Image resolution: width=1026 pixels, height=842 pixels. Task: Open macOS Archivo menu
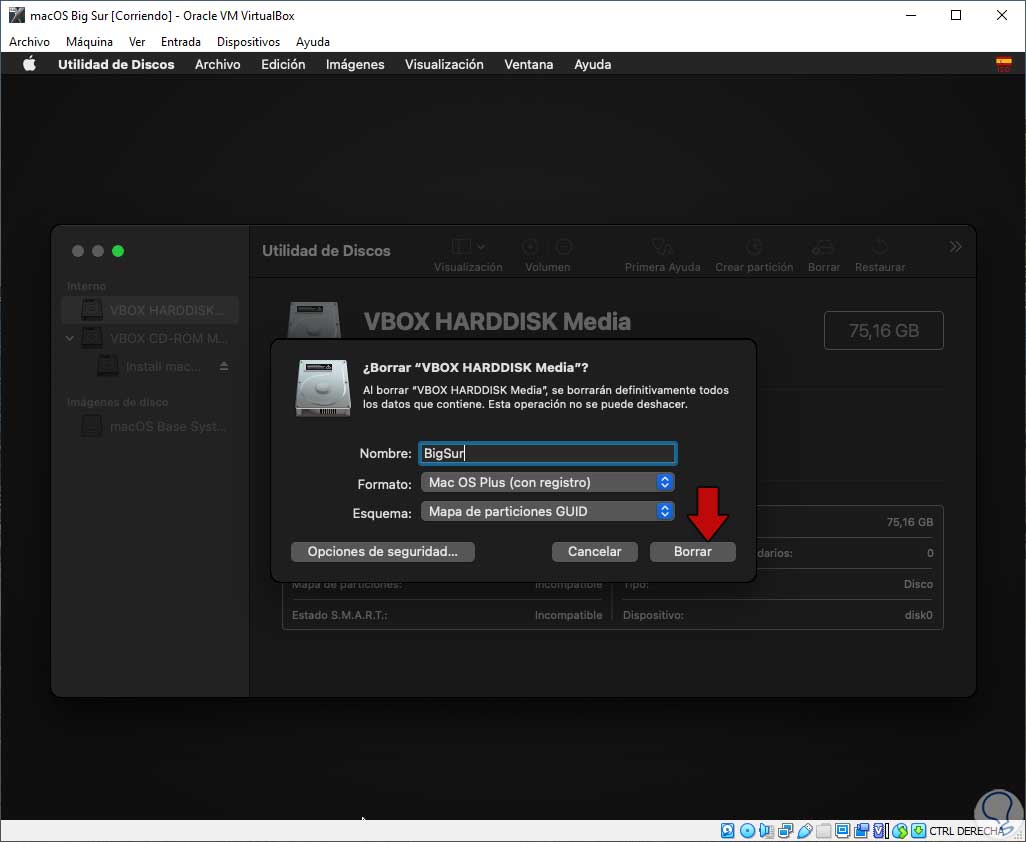(217, 64)
